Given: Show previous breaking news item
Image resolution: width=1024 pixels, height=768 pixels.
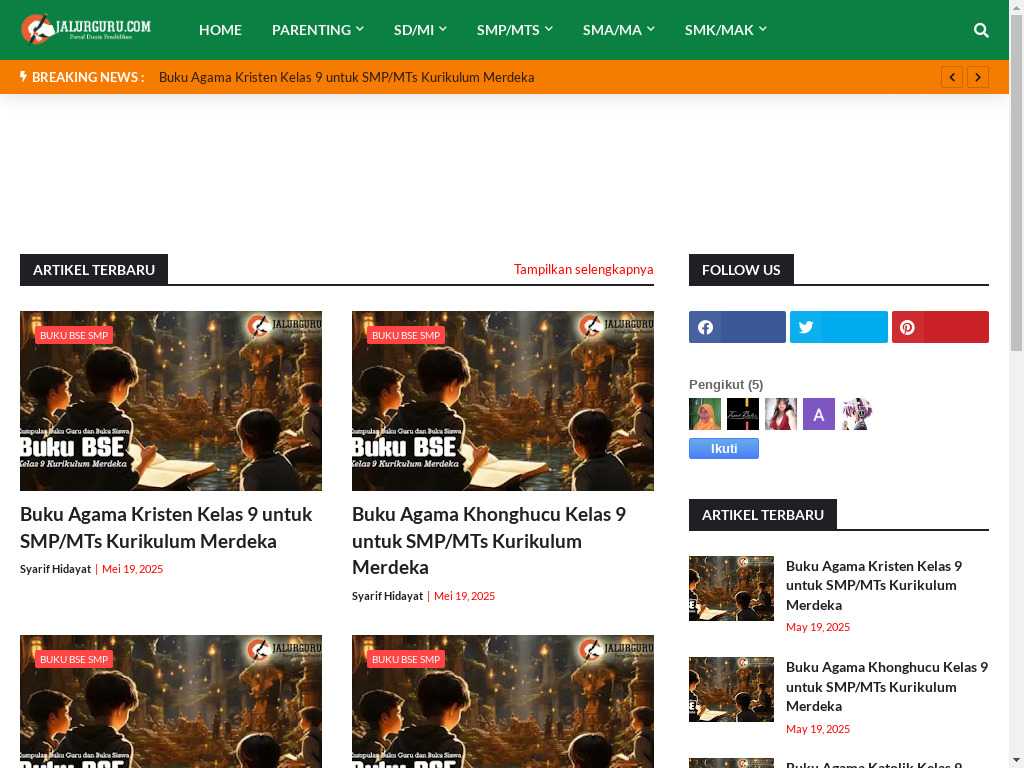Looking at the screenshot, I should [x=952, y=77].
